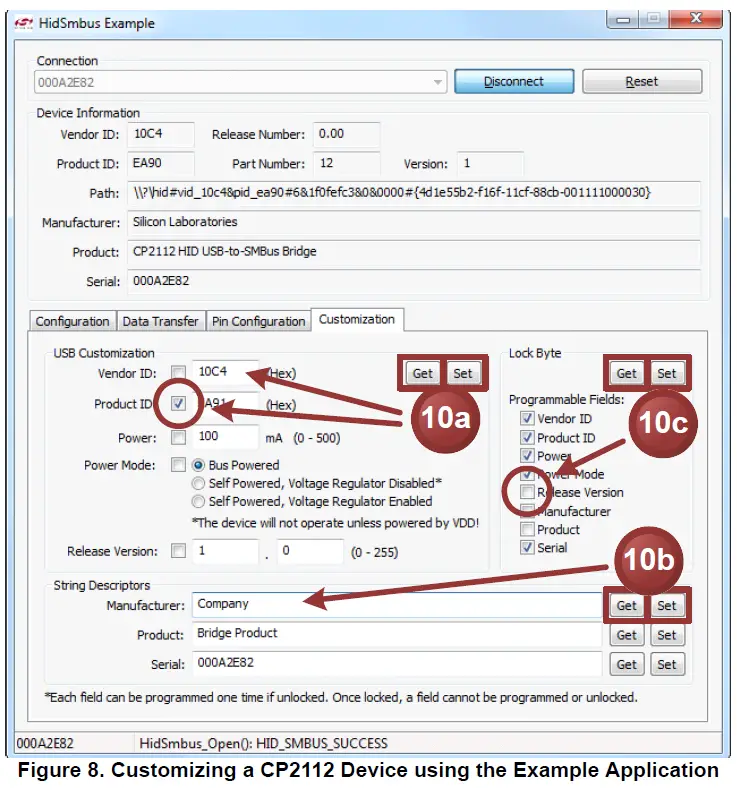Click the Device Information Serial field
The height and width of the screenshot is (794, 737).
(414, 281)
